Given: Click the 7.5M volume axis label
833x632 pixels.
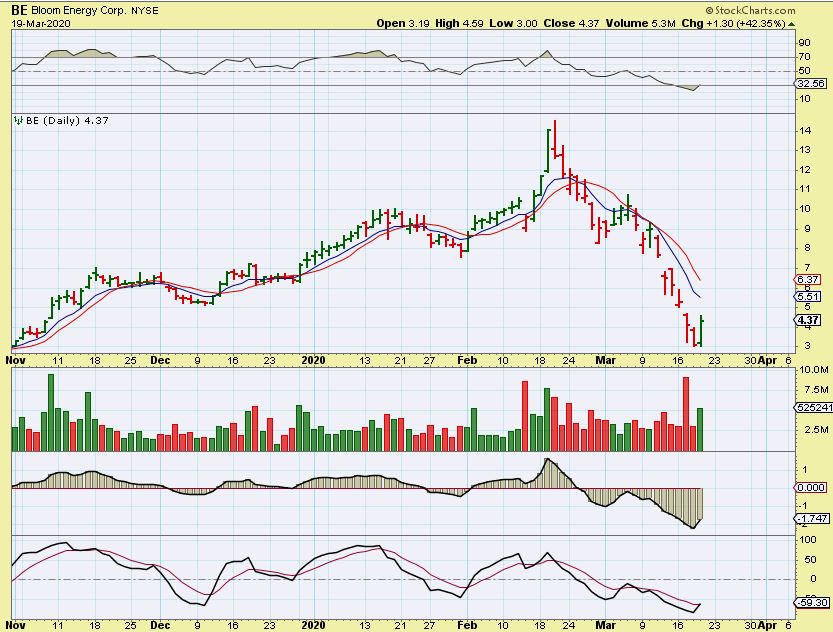Looking at the screenshot, I should pos(816,389).
